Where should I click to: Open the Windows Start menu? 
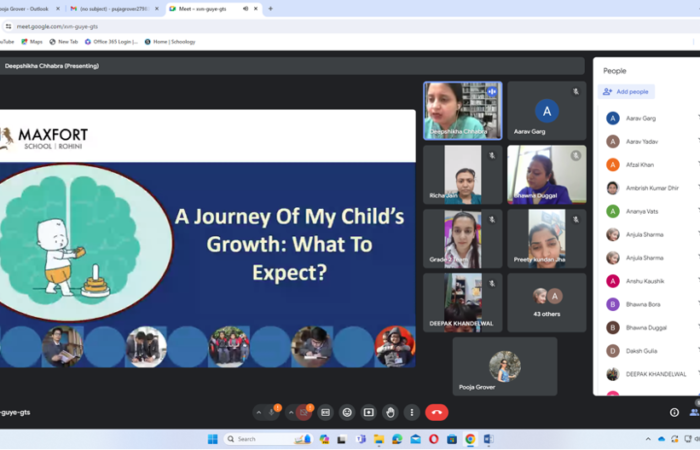(212, 439)
